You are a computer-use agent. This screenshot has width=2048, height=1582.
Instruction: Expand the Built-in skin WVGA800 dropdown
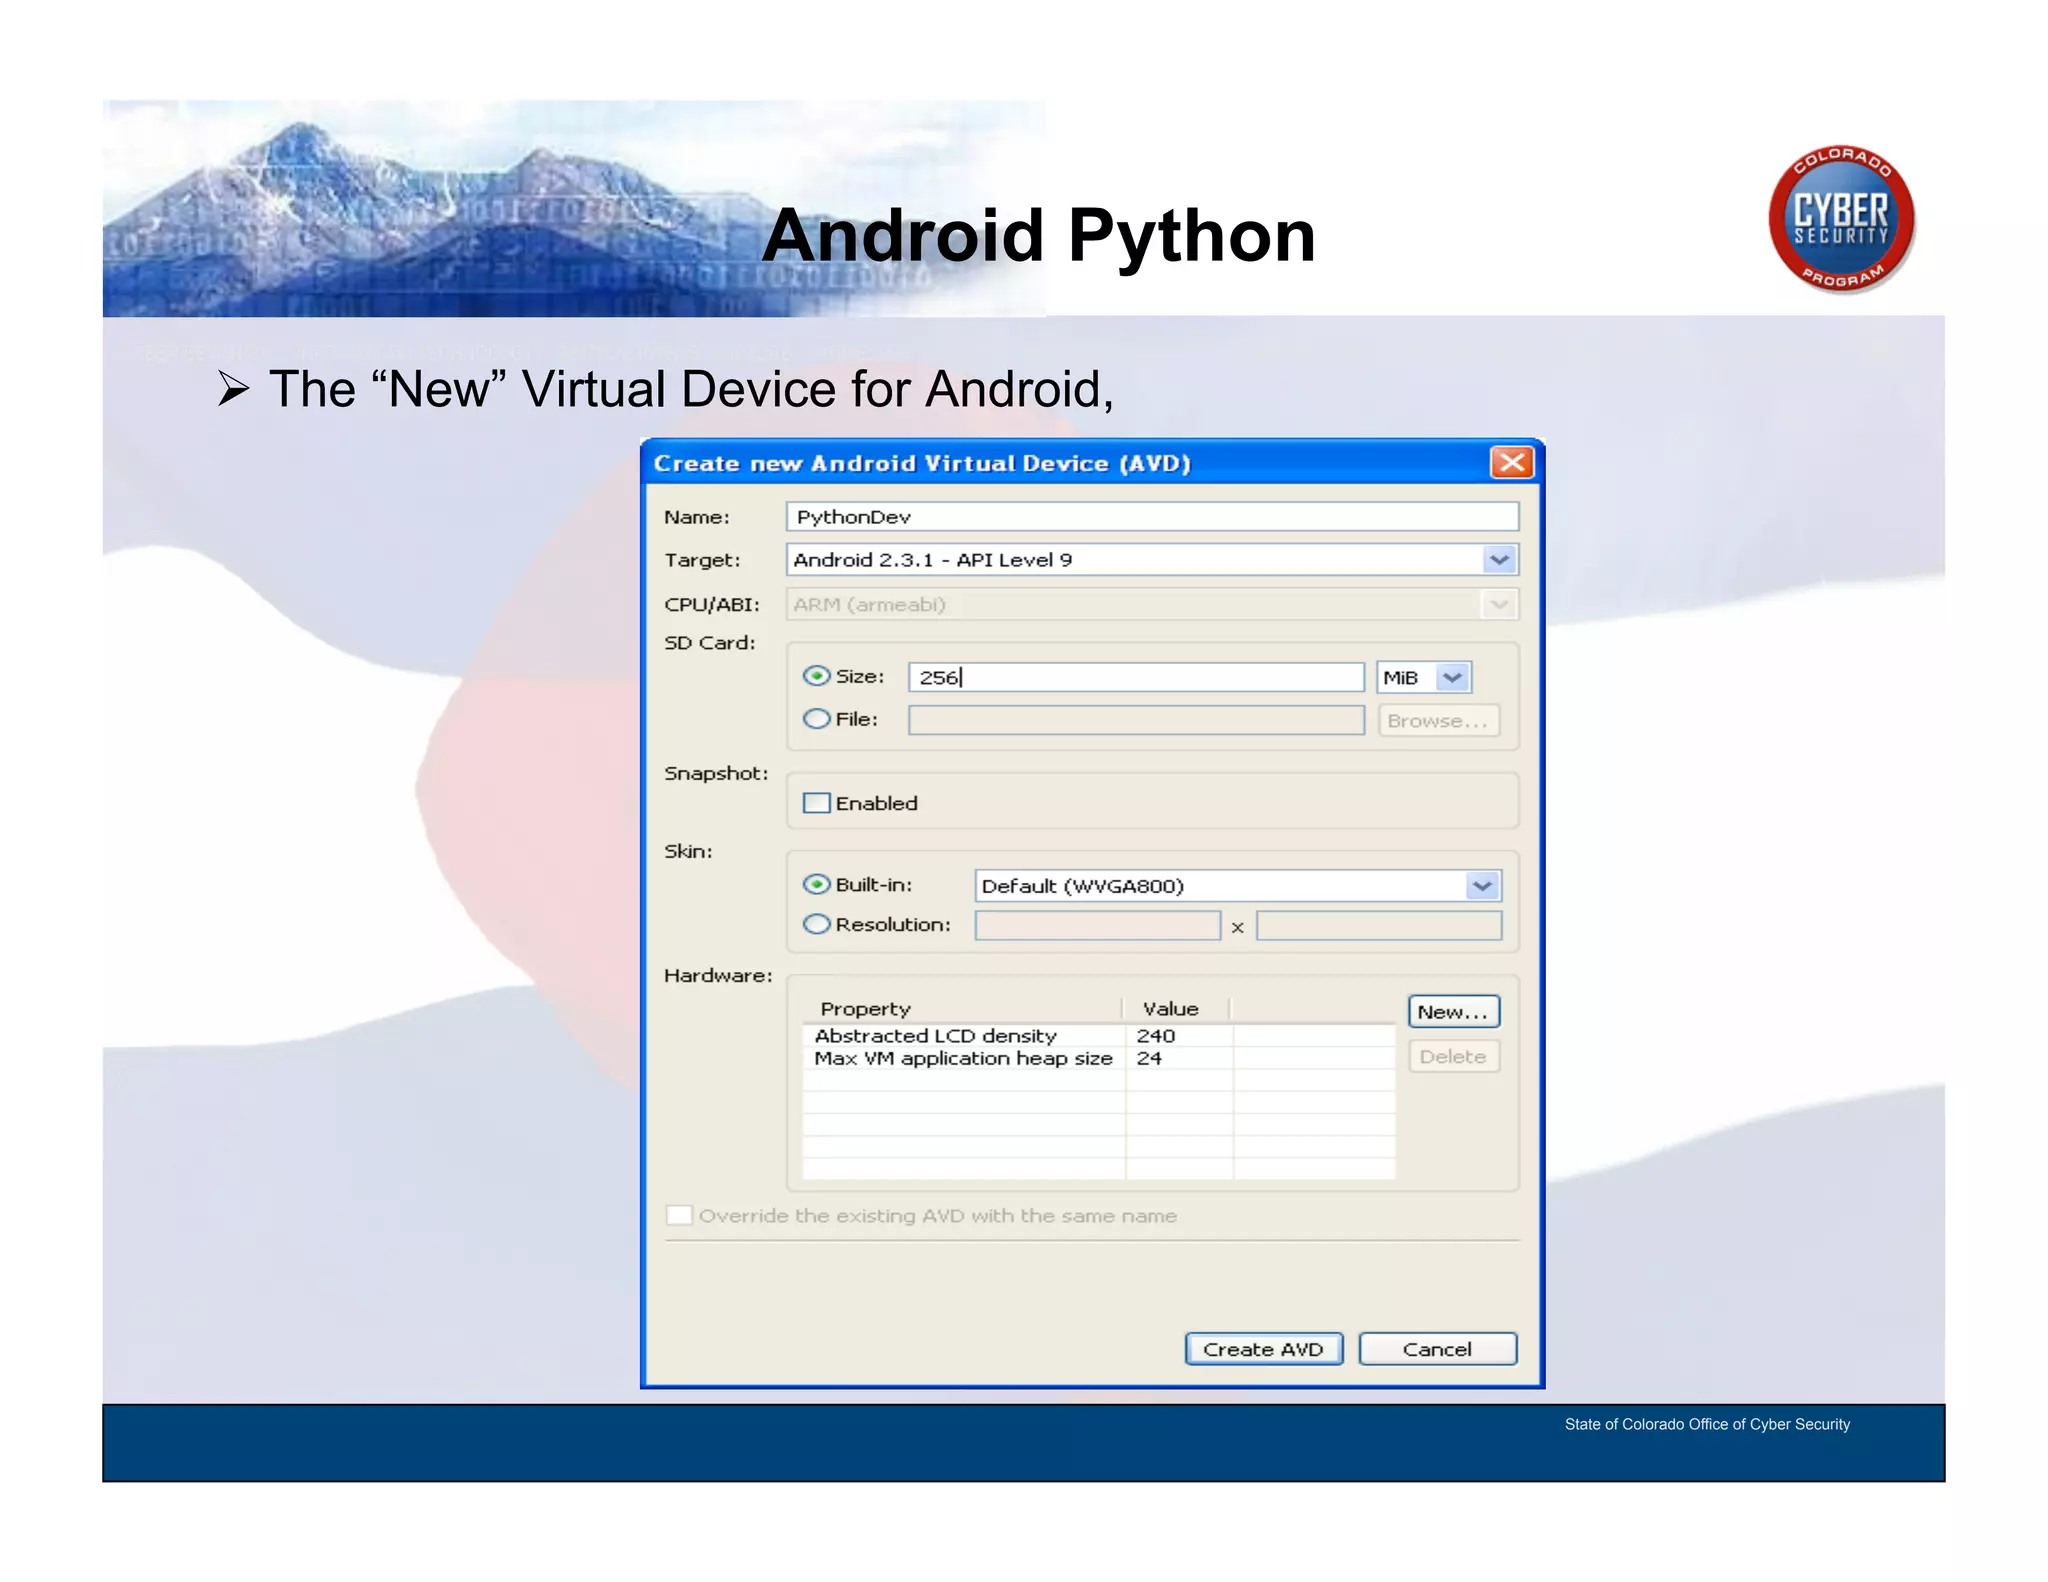[x=1482, y=886]
